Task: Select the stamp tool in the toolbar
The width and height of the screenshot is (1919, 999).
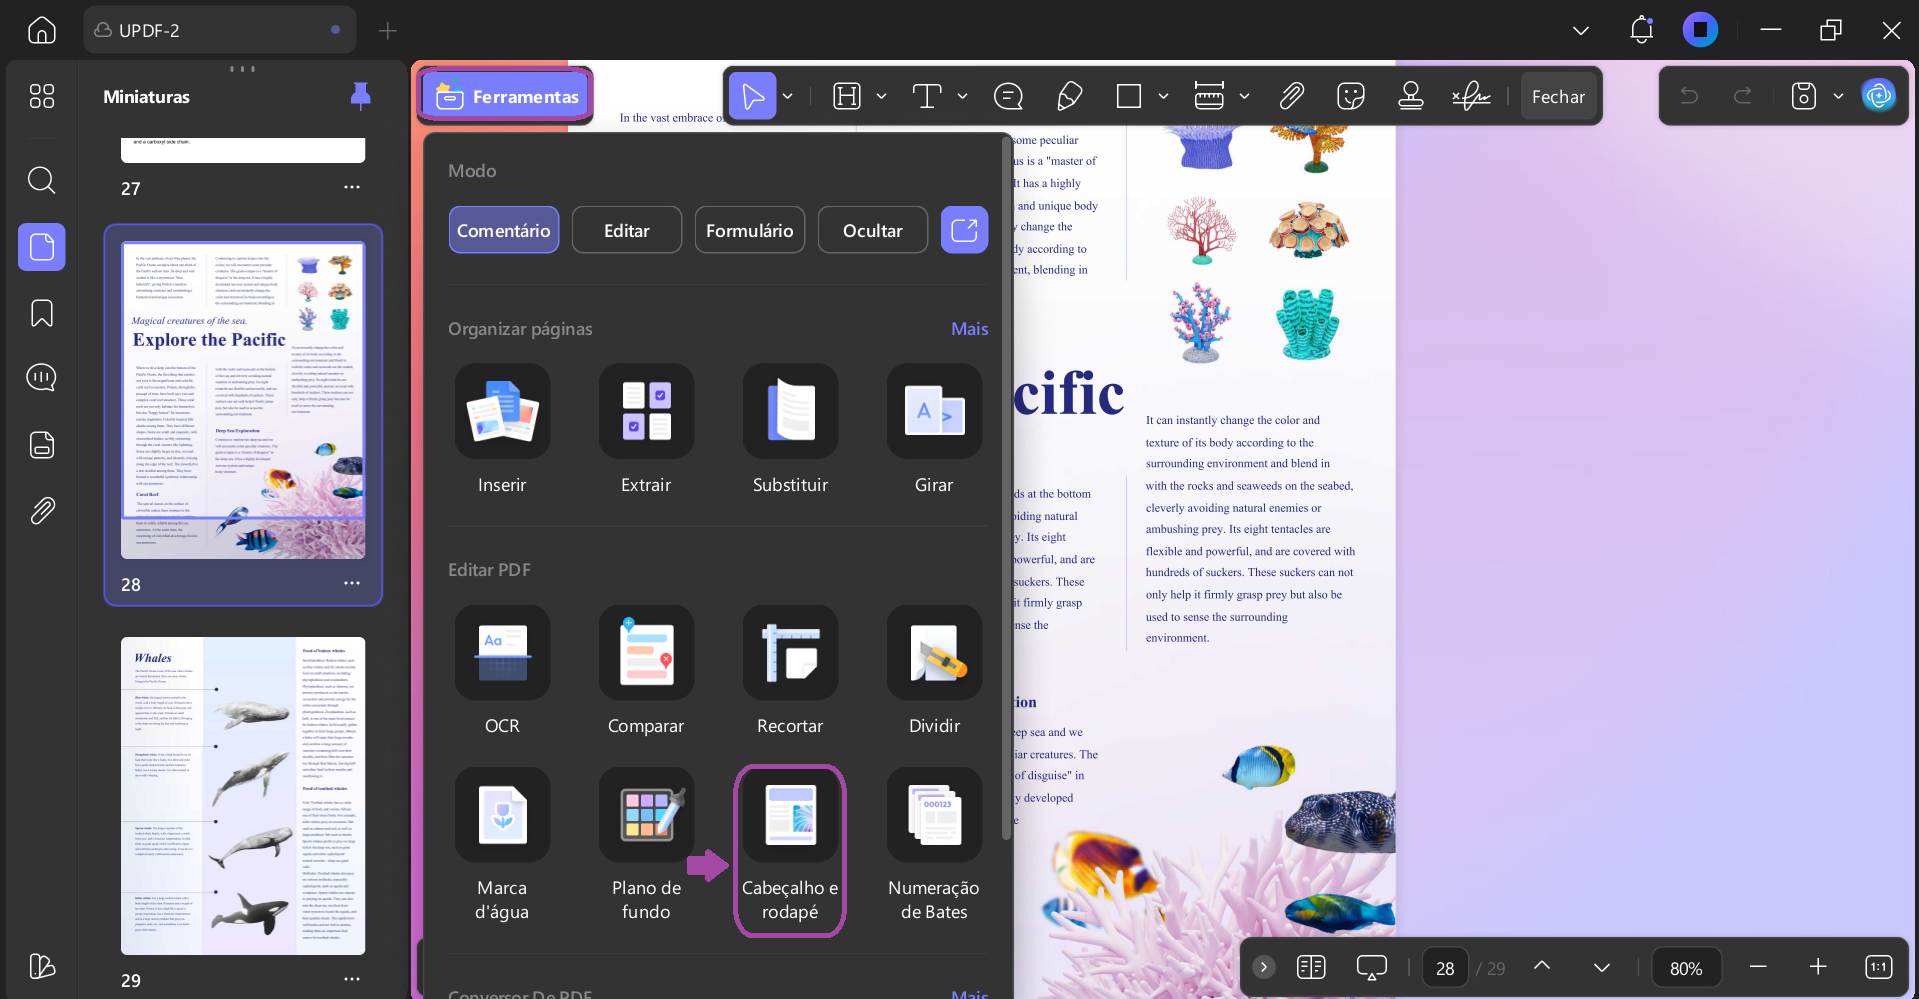Action: point(1411,96)
